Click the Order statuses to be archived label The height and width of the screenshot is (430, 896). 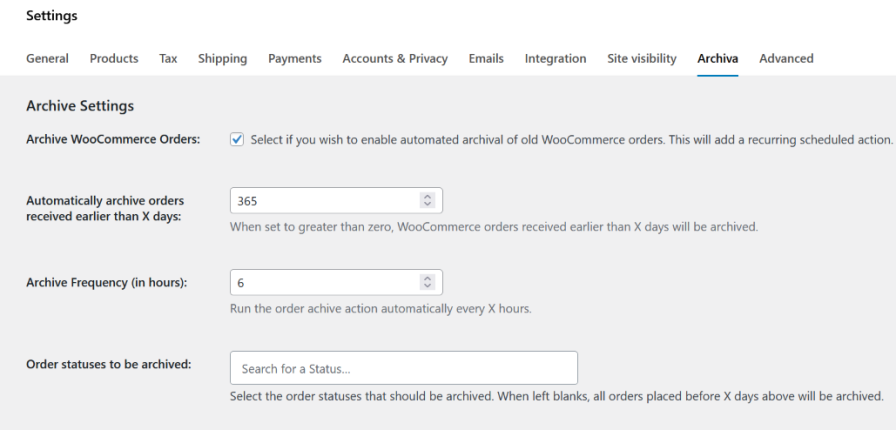tap(108, 363)
